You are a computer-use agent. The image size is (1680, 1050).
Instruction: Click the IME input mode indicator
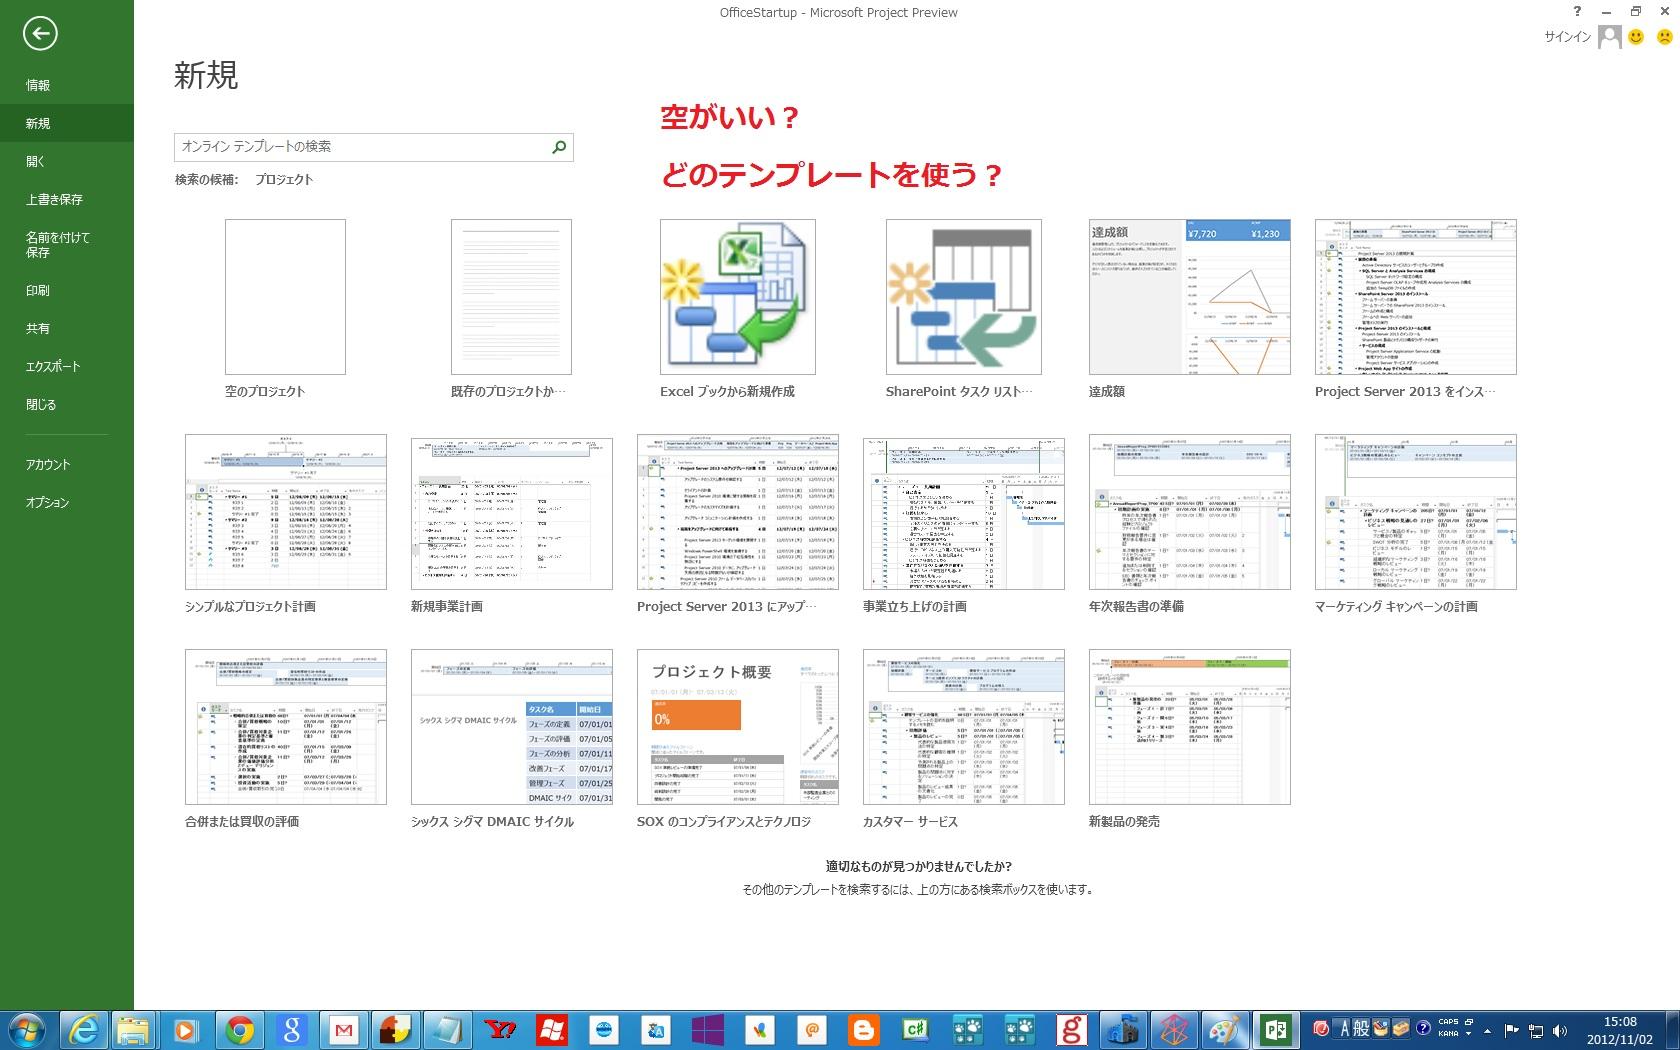coord(1344,1030)
